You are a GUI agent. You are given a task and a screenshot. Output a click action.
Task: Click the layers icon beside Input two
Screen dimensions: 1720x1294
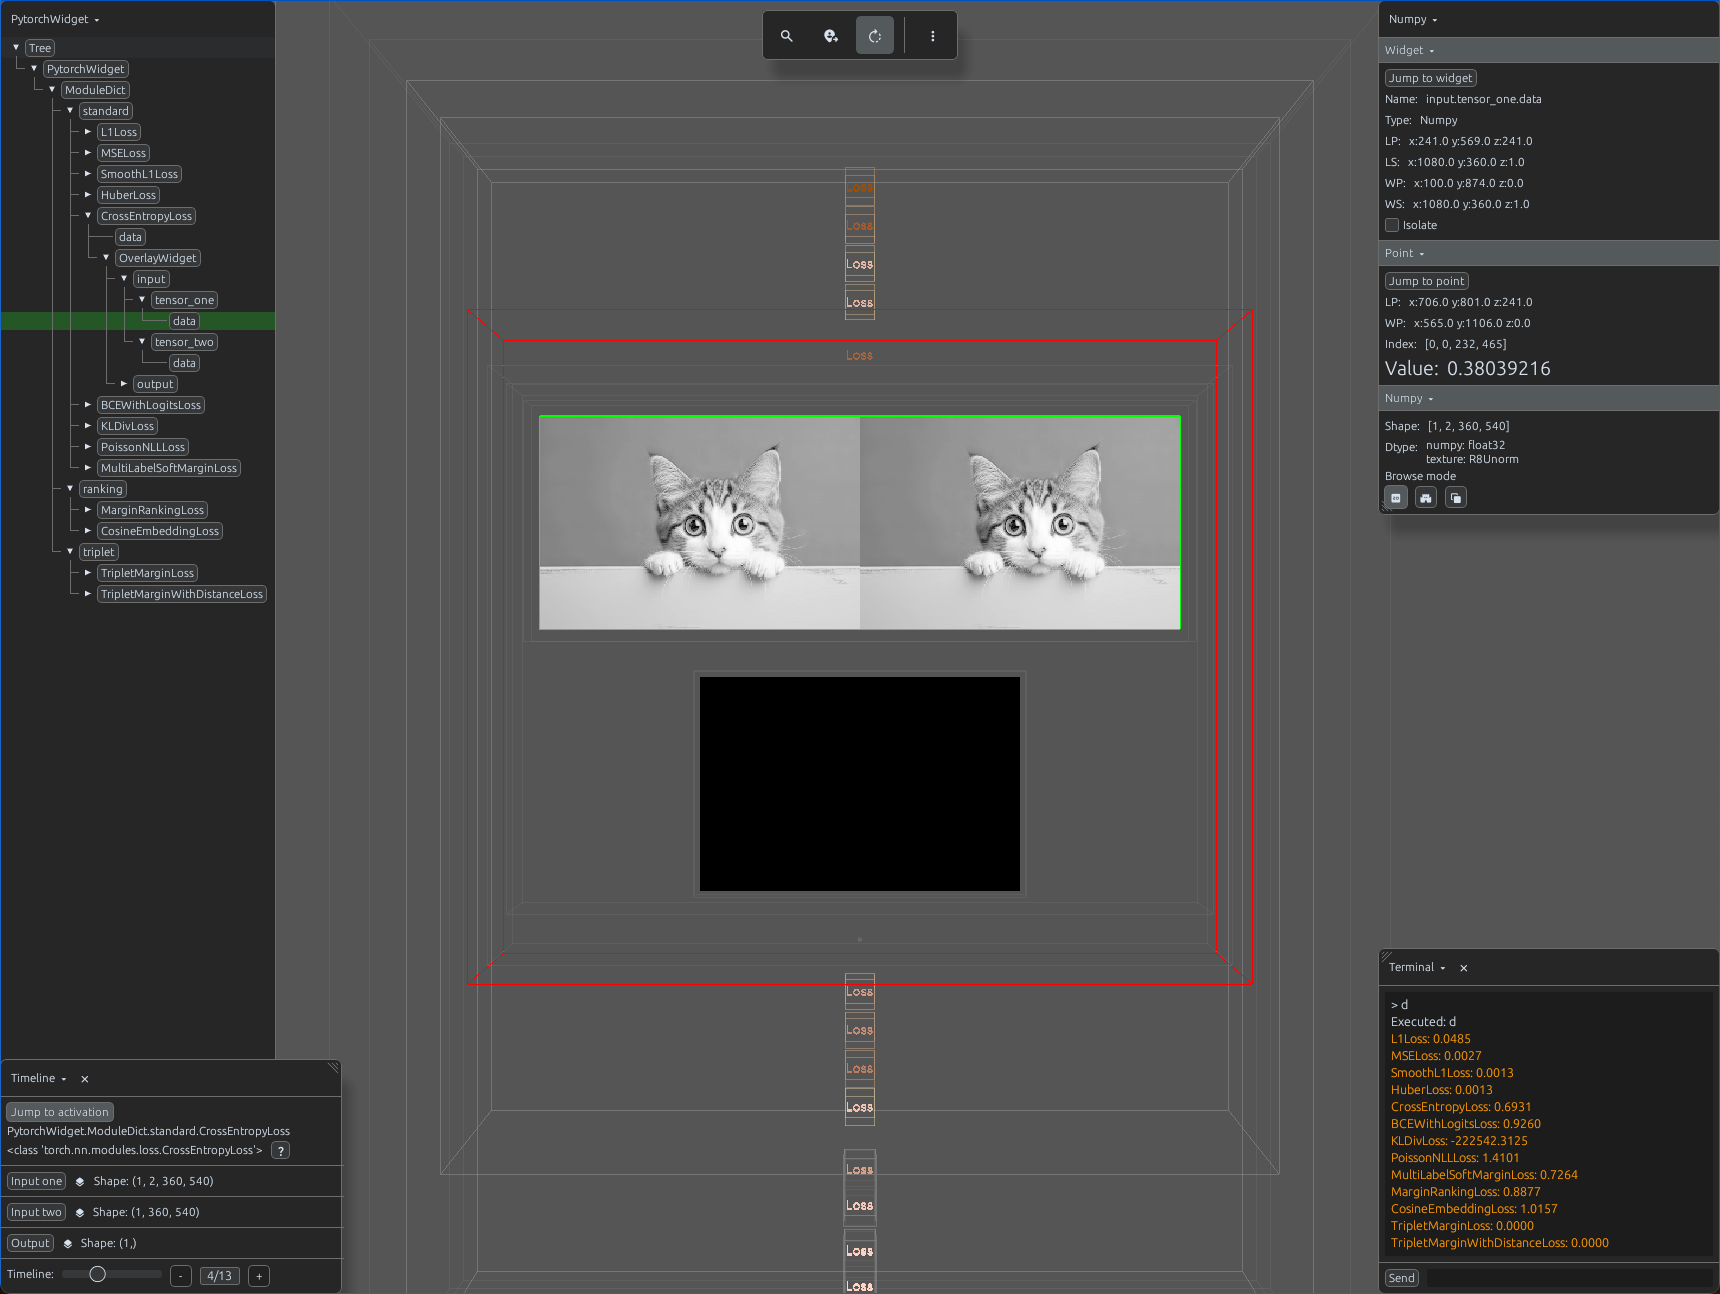coord(79,1213)
